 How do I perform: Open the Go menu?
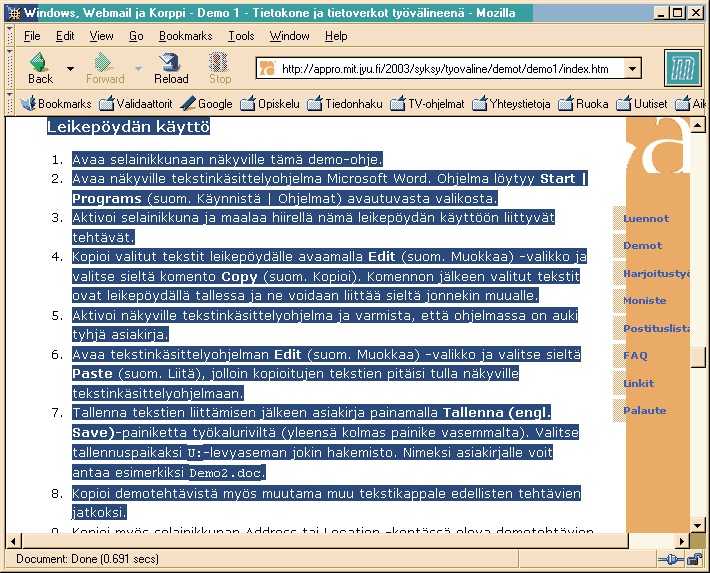pyautogui.click(x=136, y=36)
